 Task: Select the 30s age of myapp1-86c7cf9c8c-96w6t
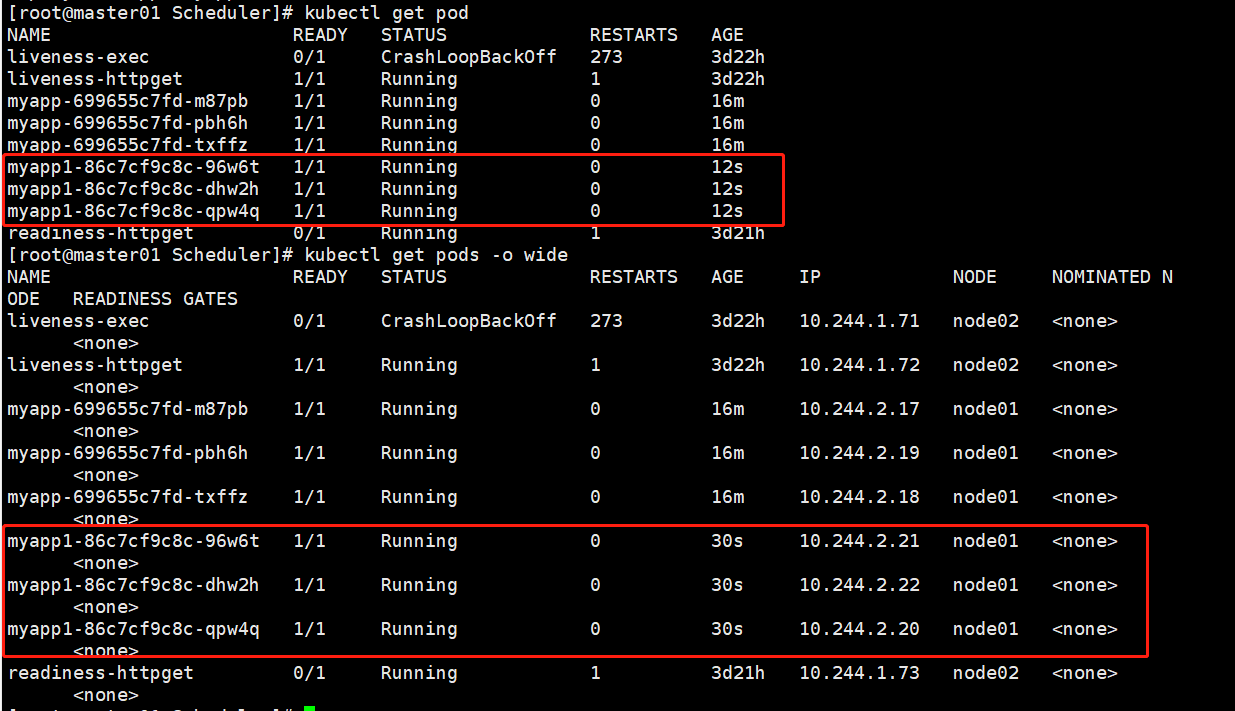coord(727,541)
